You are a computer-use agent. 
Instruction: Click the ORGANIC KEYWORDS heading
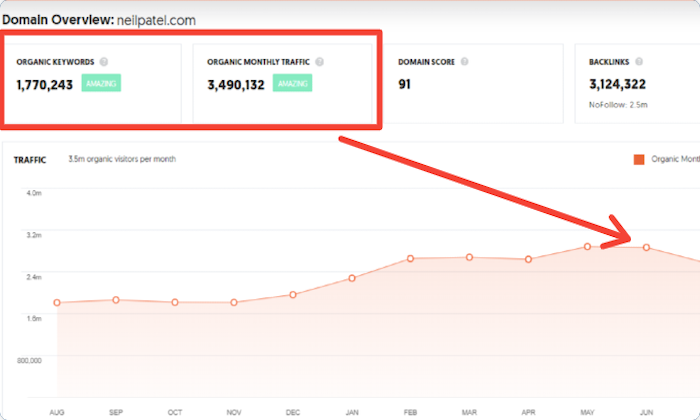tap(55, 62)
